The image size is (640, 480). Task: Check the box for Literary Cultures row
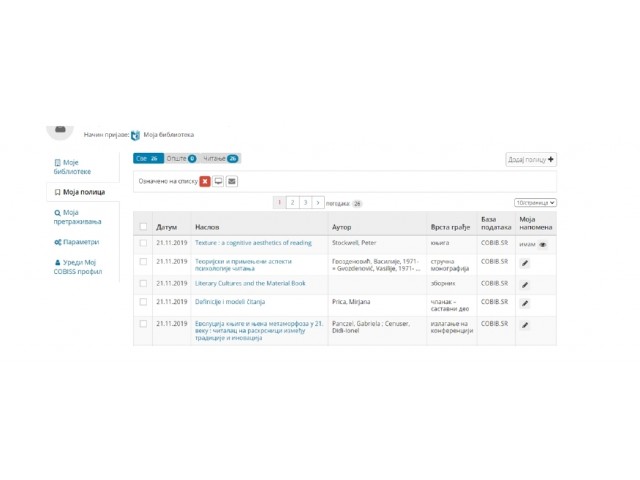tap(143, 283)
